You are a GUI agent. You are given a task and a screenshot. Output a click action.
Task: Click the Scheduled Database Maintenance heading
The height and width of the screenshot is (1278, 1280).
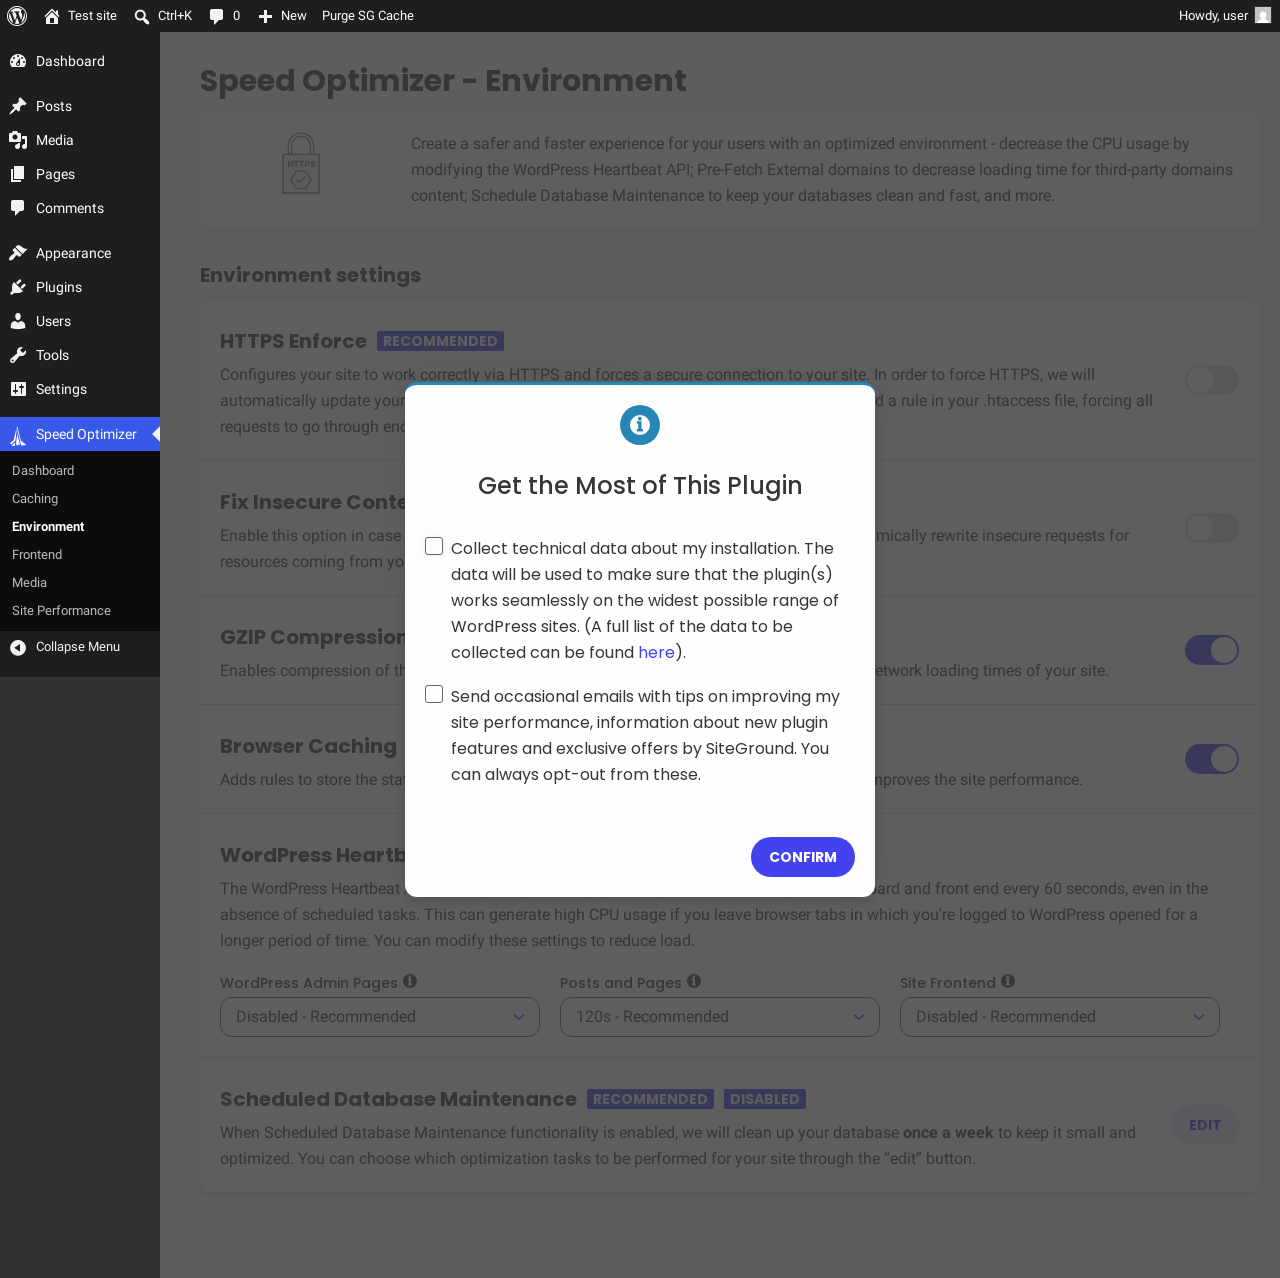coord(398,1099)
